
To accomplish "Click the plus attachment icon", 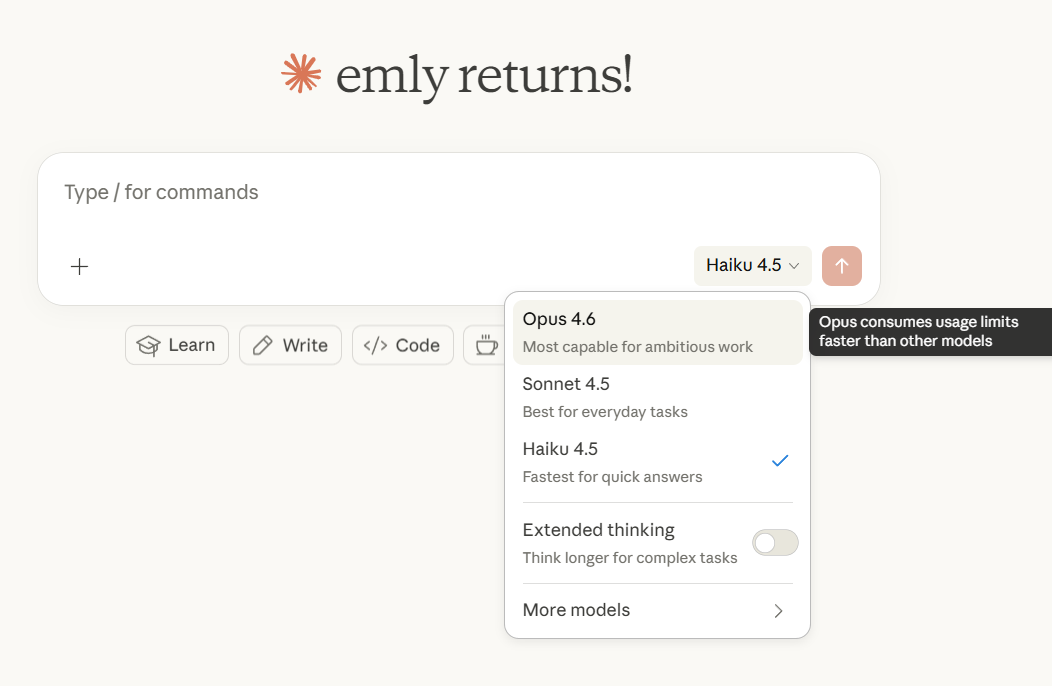I will 79,266.
